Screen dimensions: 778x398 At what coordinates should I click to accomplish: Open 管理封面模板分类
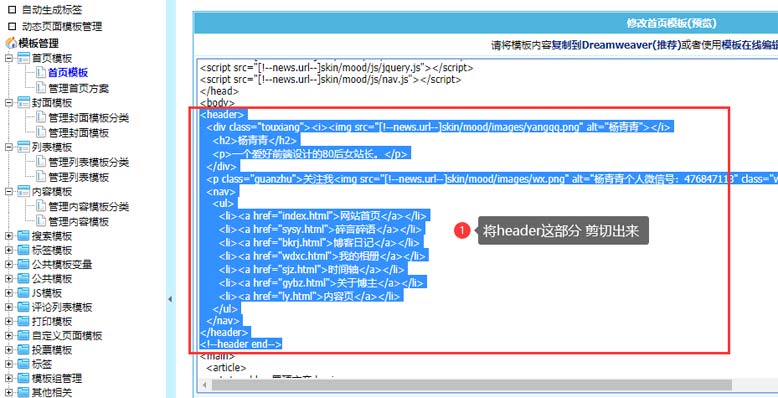89,118
